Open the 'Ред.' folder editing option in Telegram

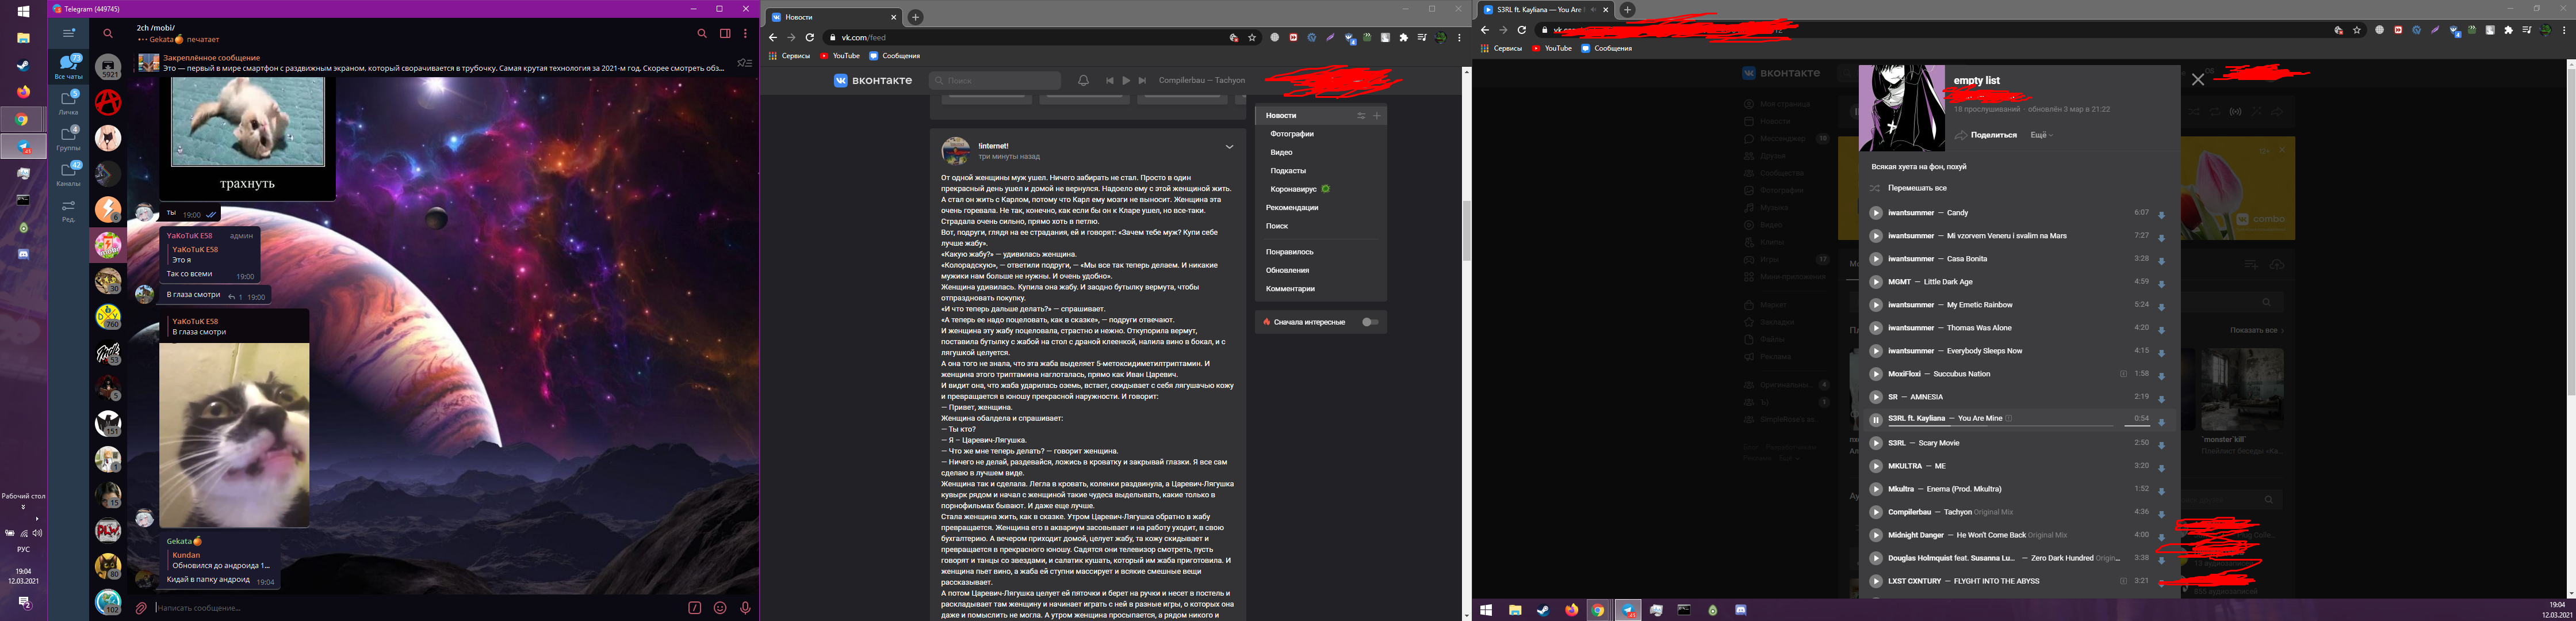(69, 211)
